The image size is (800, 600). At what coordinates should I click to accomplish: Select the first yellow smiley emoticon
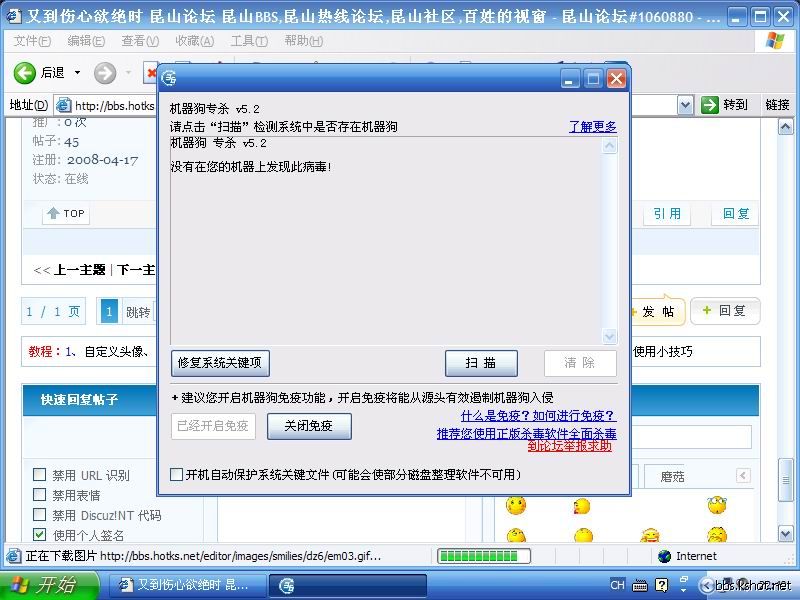(516, 506)
